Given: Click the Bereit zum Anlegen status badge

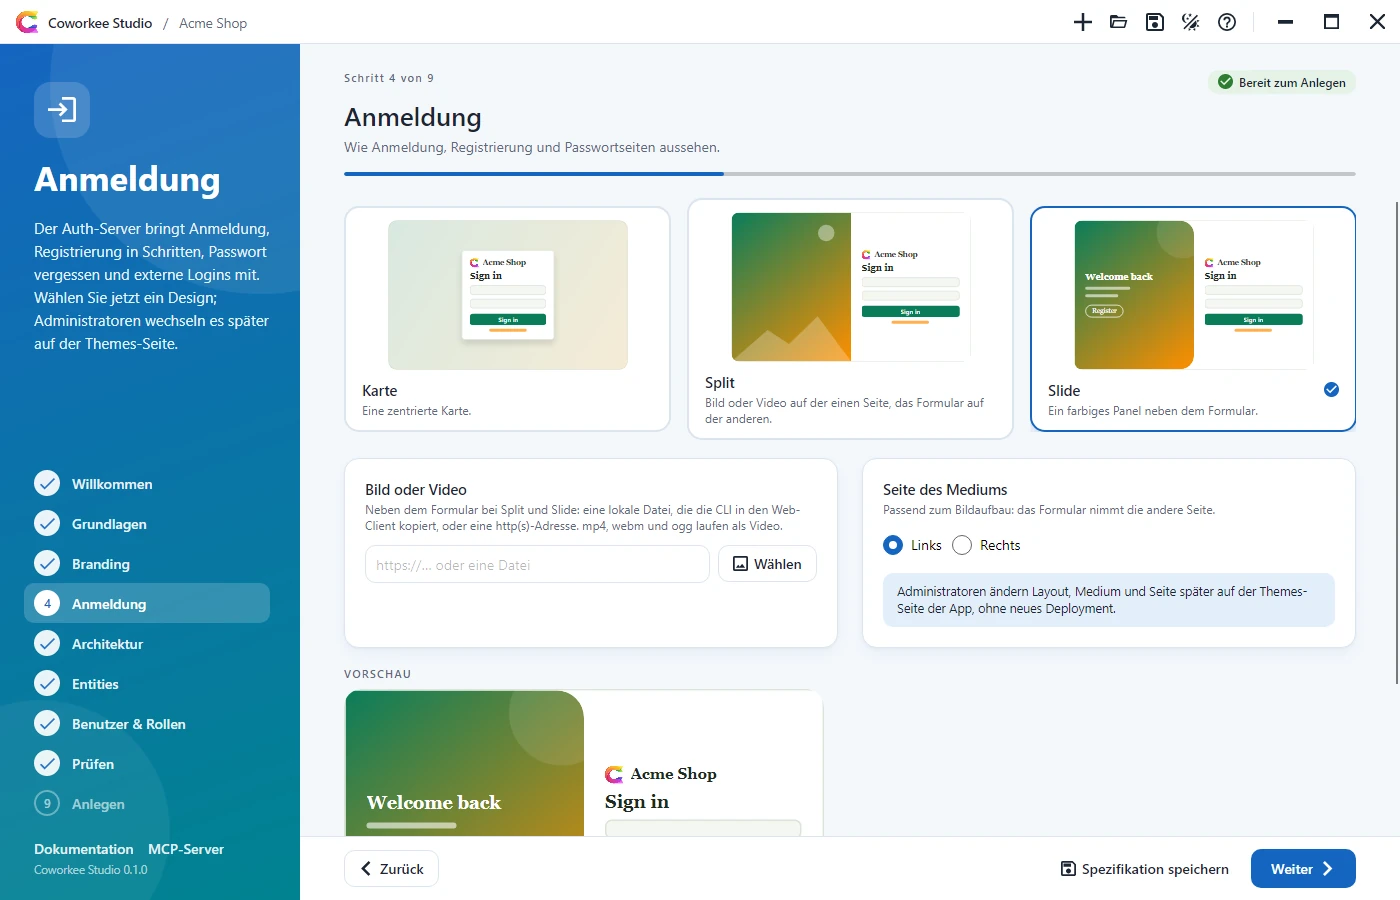Looking at the screenshot, I should (1282, 82).
